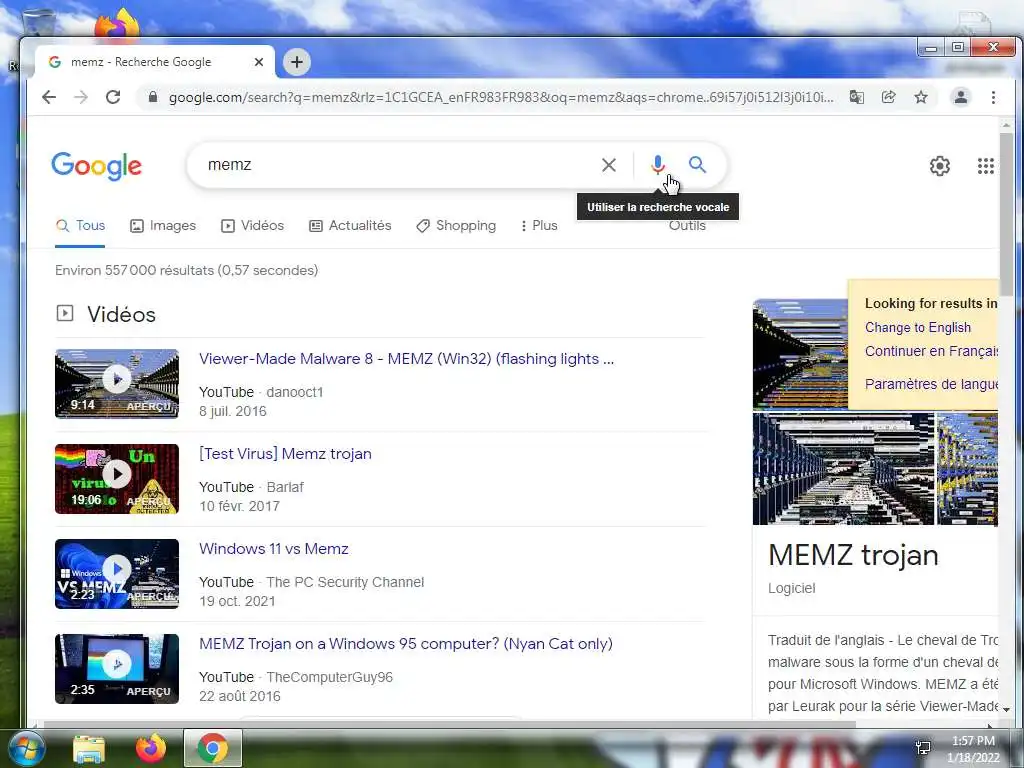Open MEMZ Trojan on a Windows 95 computer link
This screenshot has width=1024, height=768.
406,644
